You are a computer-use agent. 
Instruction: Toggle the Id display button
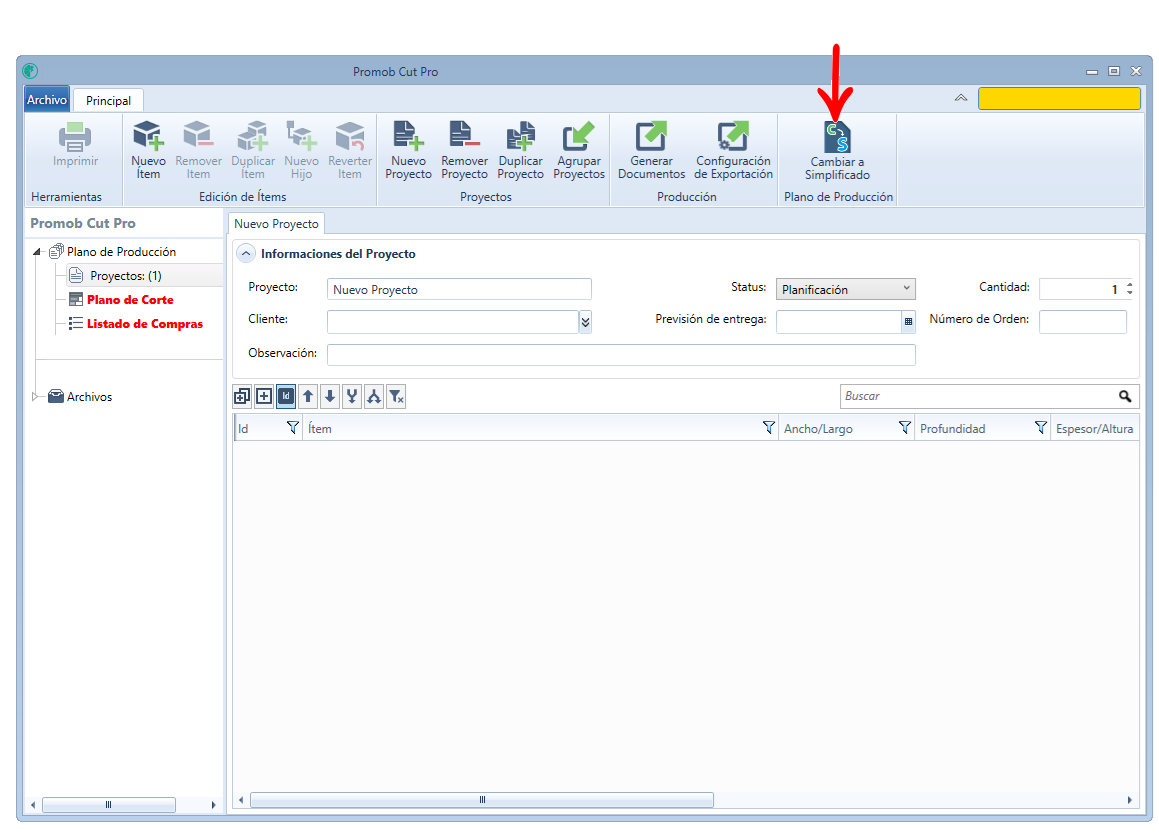click(x=286, y=397)
